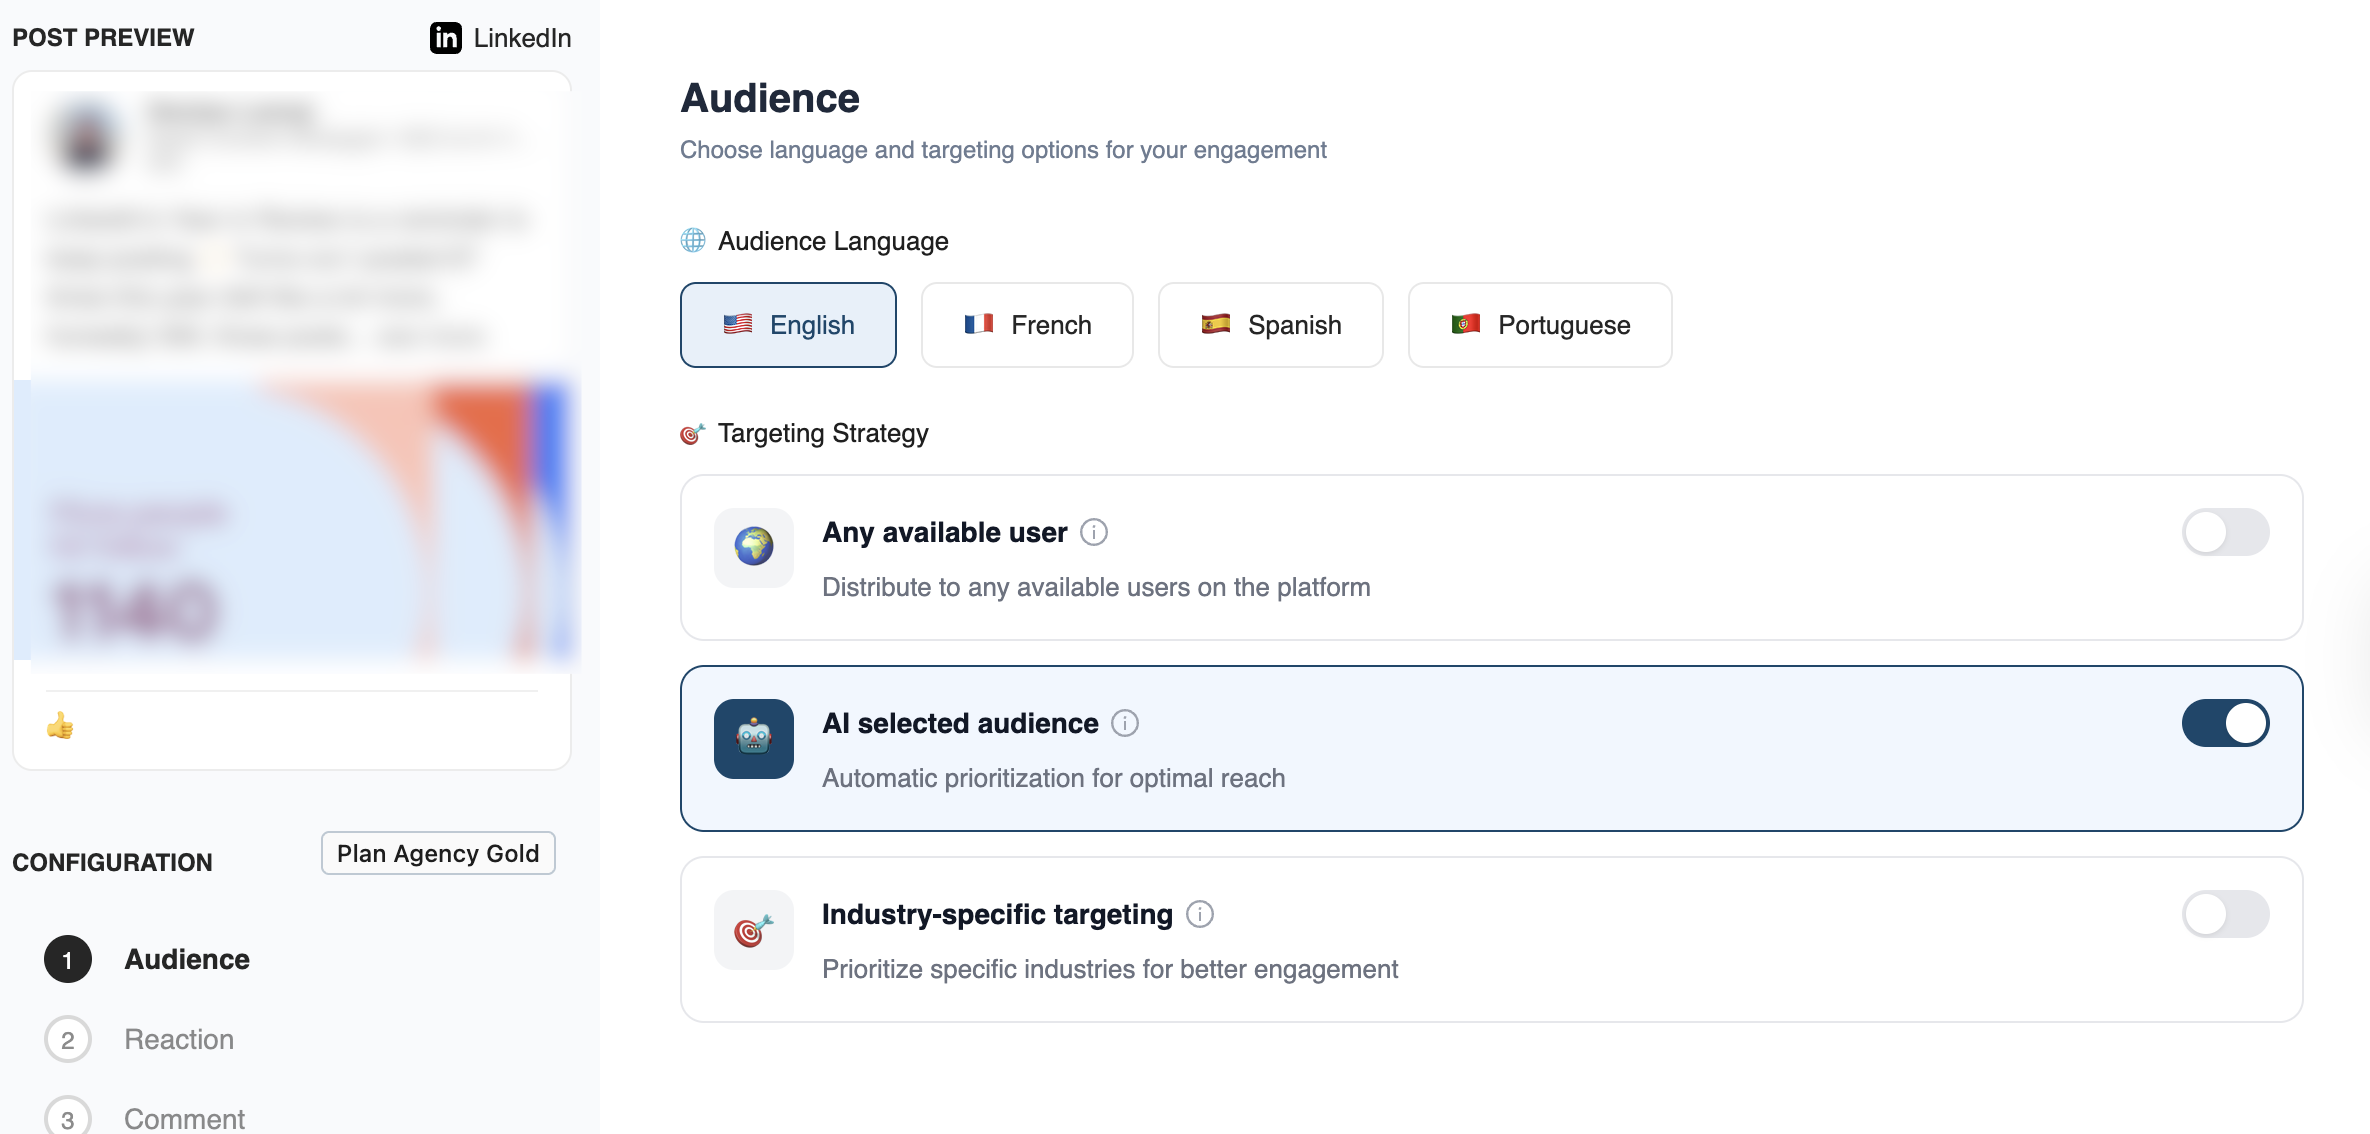Enable the Any available user toggle
The image size is (2370, 1134).
pos(2225,532)
